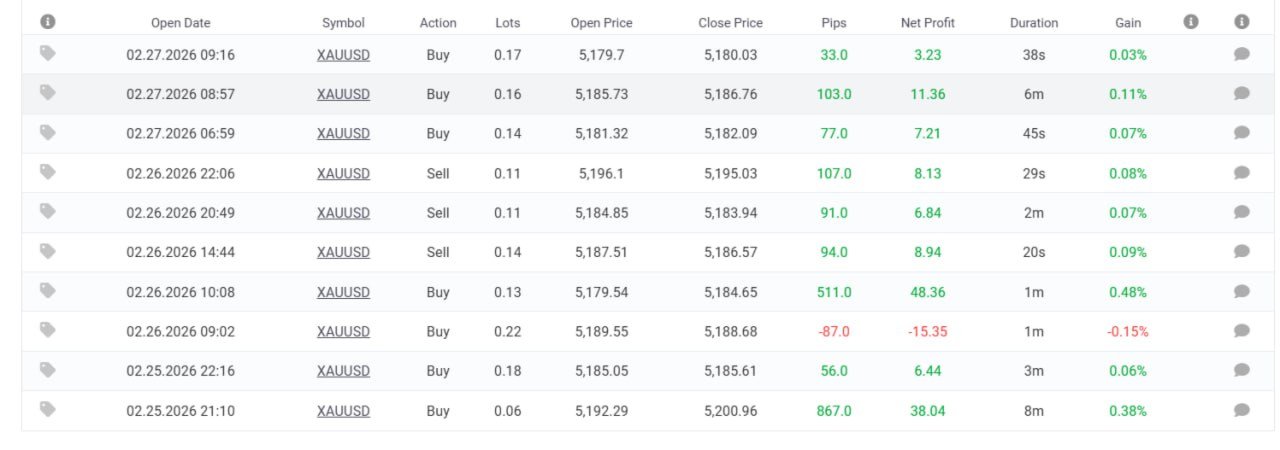
Task: Select the 02.27.2026 06:59 trade row's Close Price cell
Action: 730,134
